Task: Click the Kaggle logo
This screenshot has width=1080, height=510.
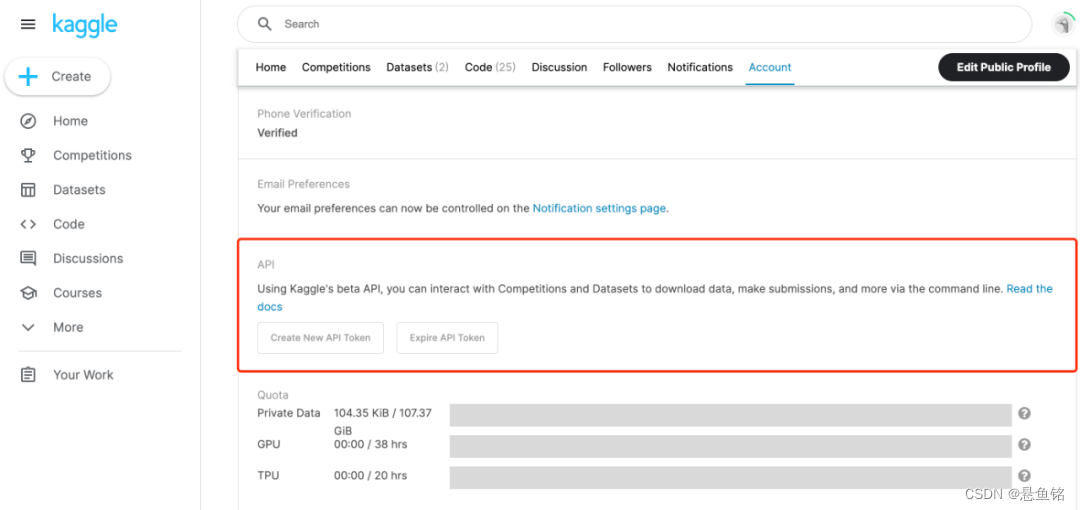Action: tap(85, 24)
